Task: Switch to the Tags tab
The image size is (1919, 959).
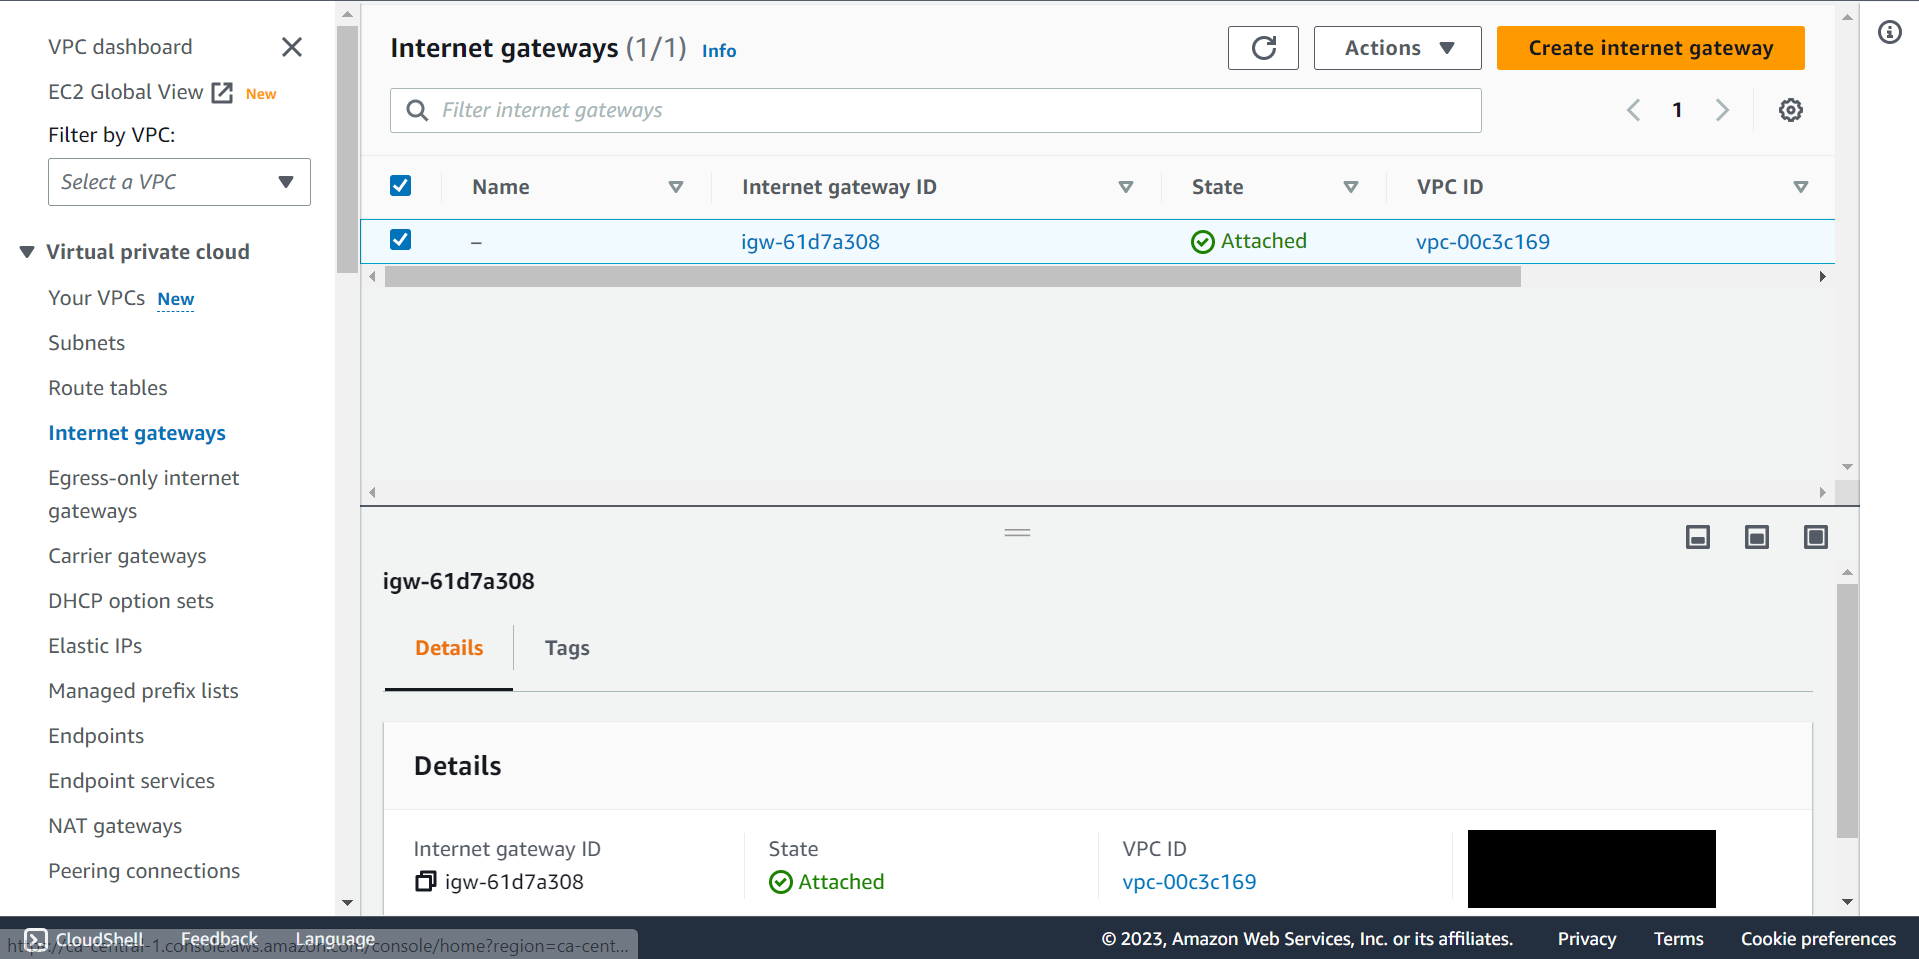Action: [567, 648]
